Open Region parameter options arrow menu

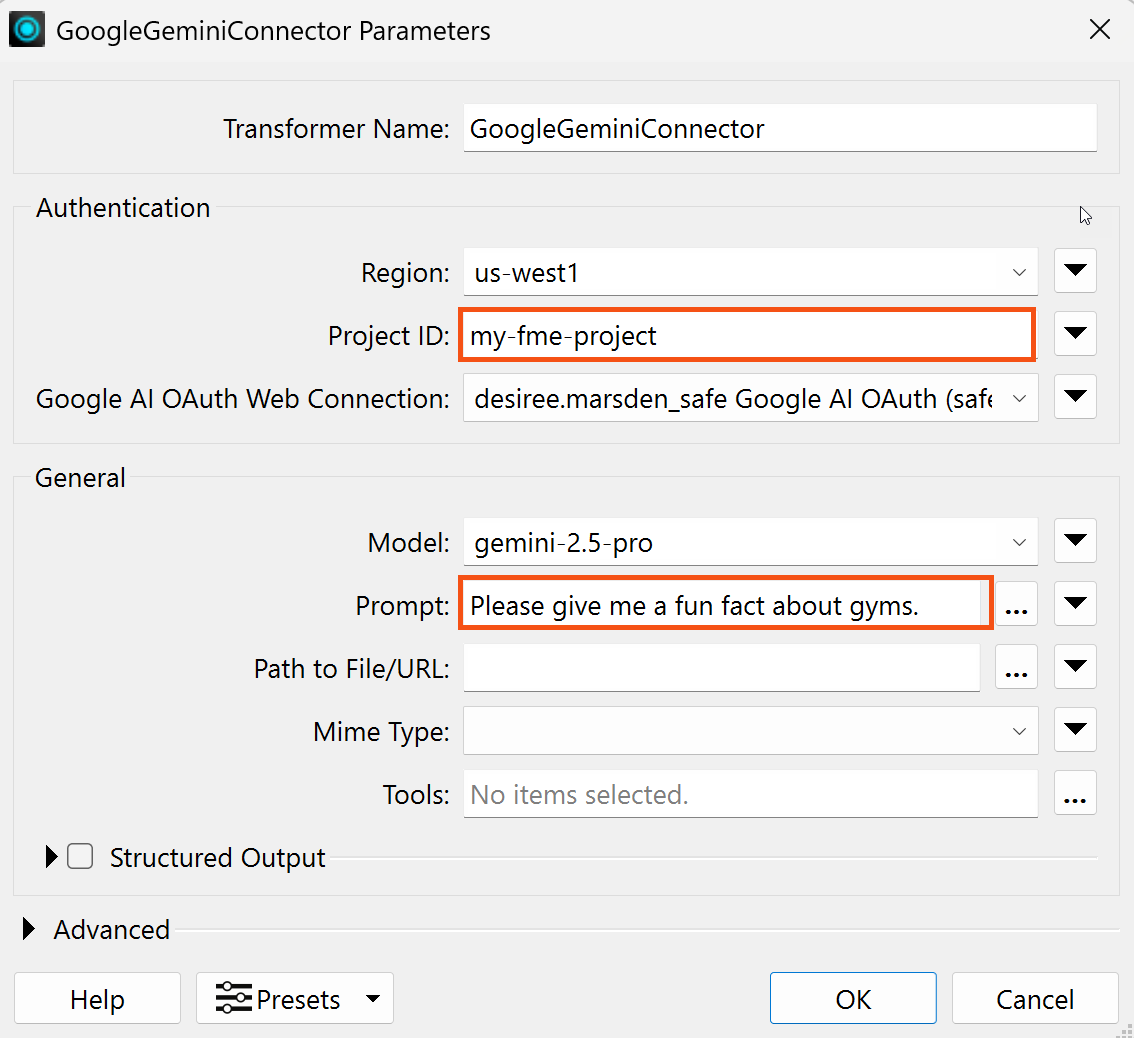point(1075,271)
